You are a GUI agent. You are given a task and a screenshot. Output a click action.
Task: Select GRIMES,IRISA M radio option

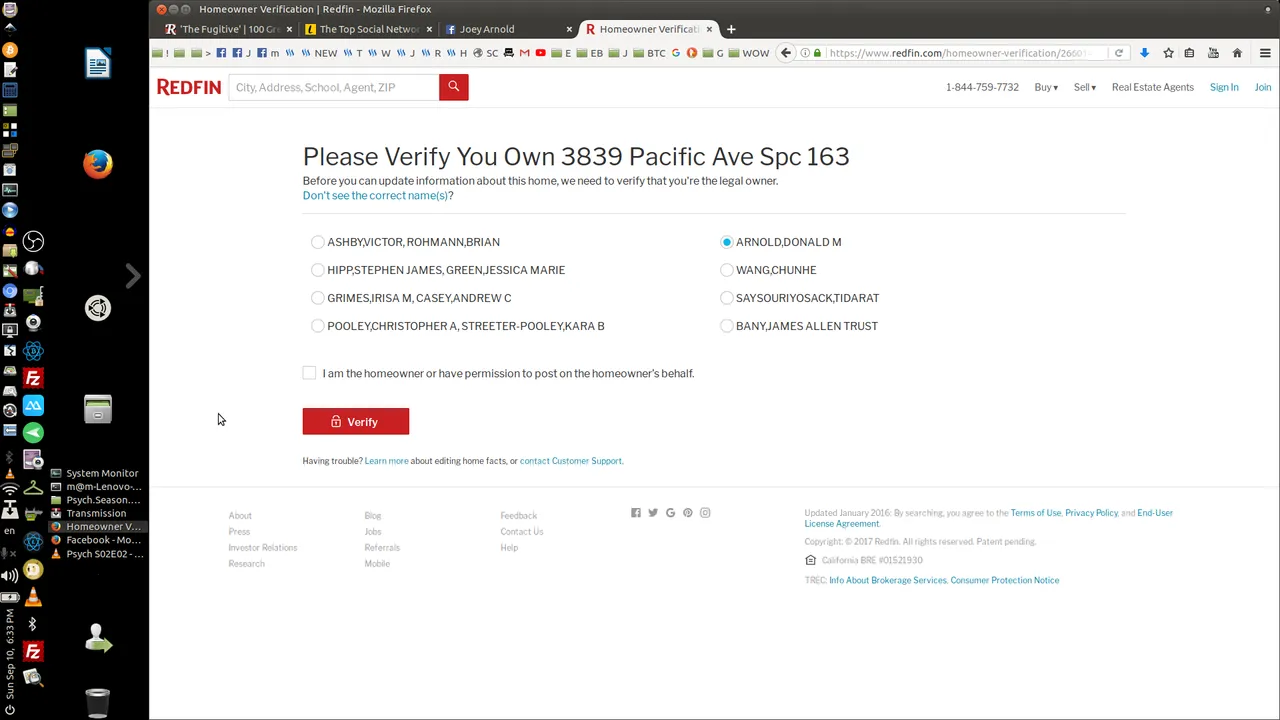[318, 298]
